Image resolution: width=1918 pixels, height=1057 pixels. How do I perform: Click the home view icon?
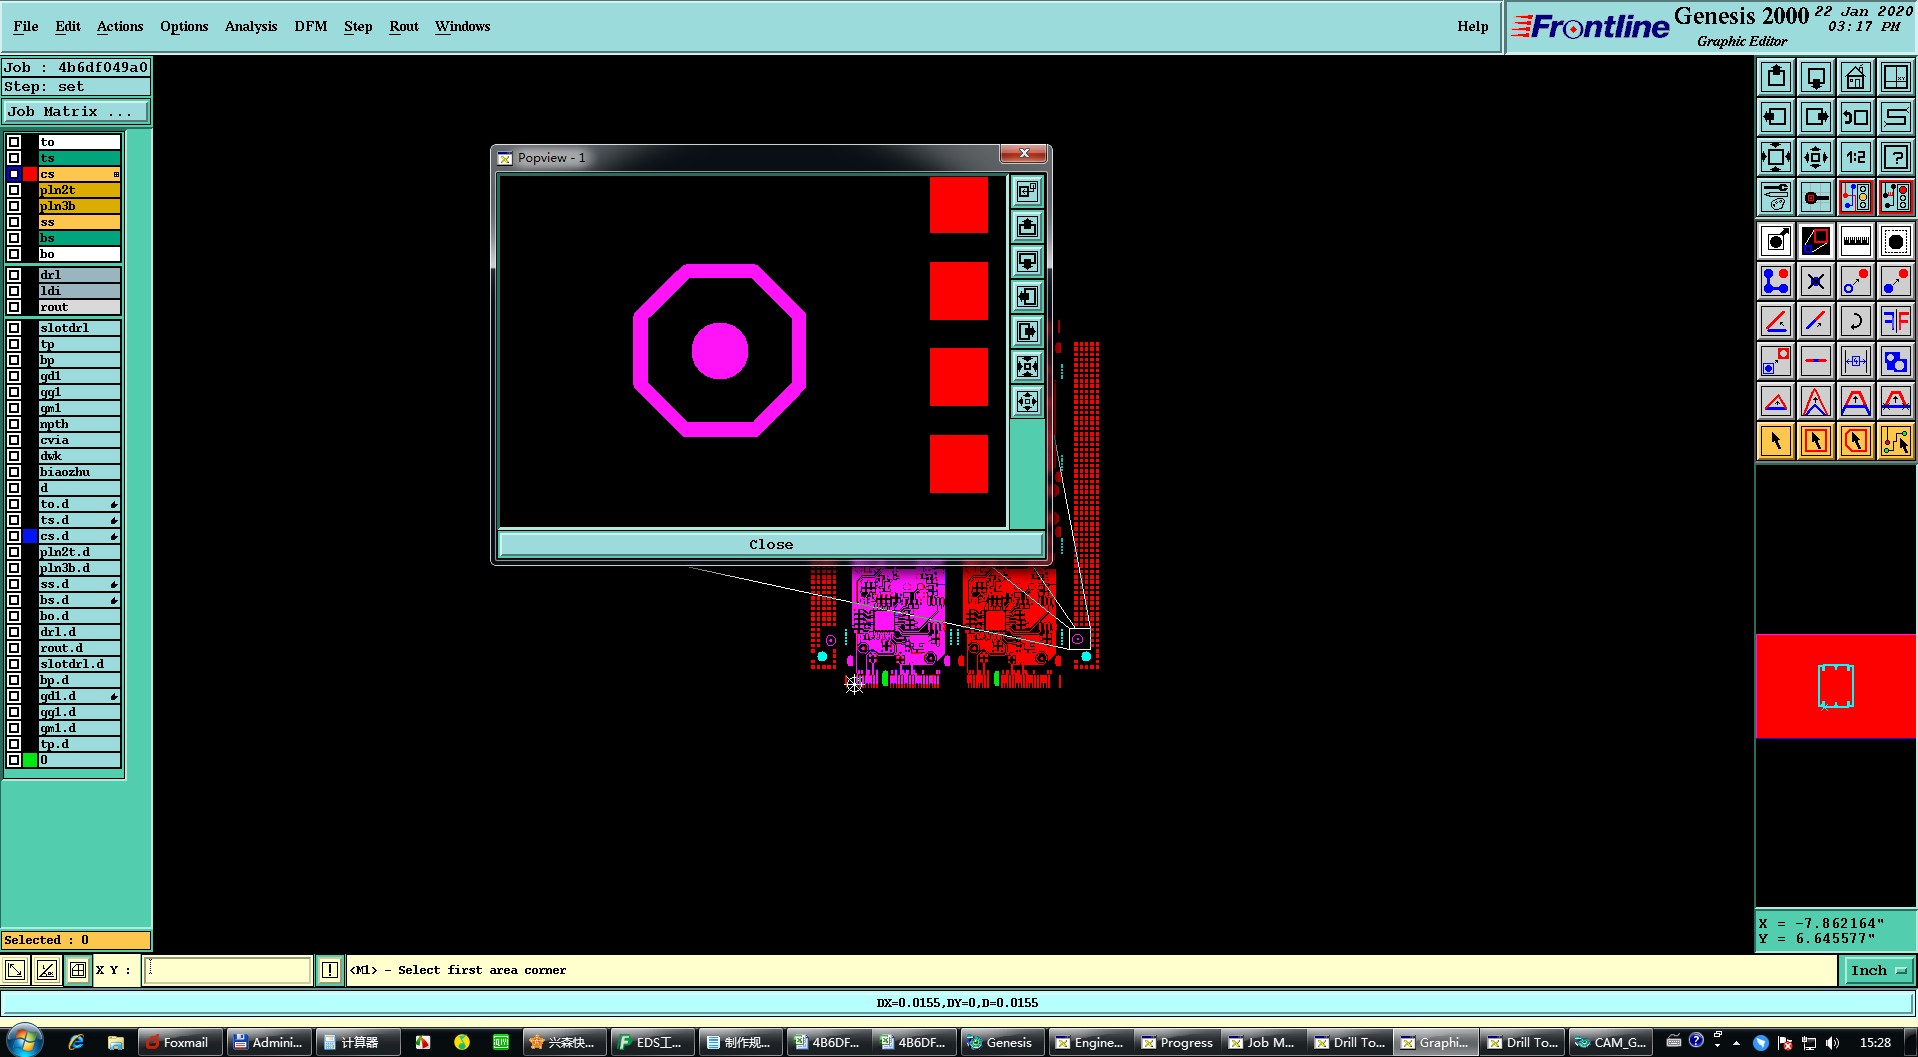[1855, 77]
